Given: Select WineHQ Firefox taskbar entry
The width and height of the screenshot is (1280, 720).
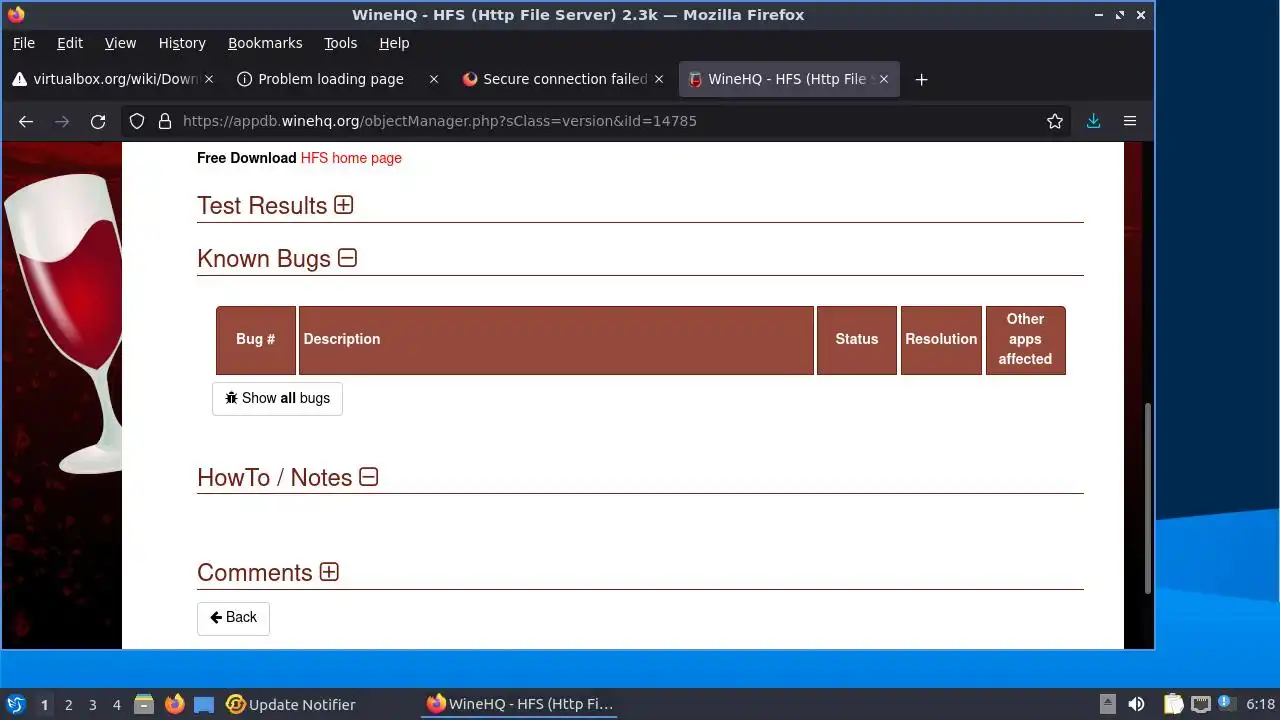Looking at the screenshot, I should point(520,704).
